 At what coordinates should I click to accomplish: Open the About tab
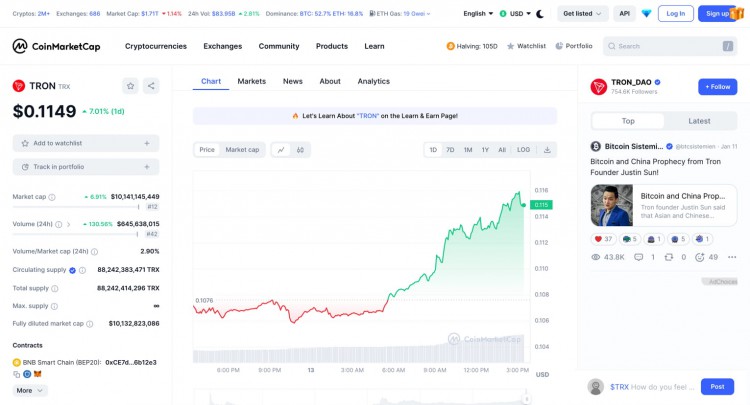(330, 81)
